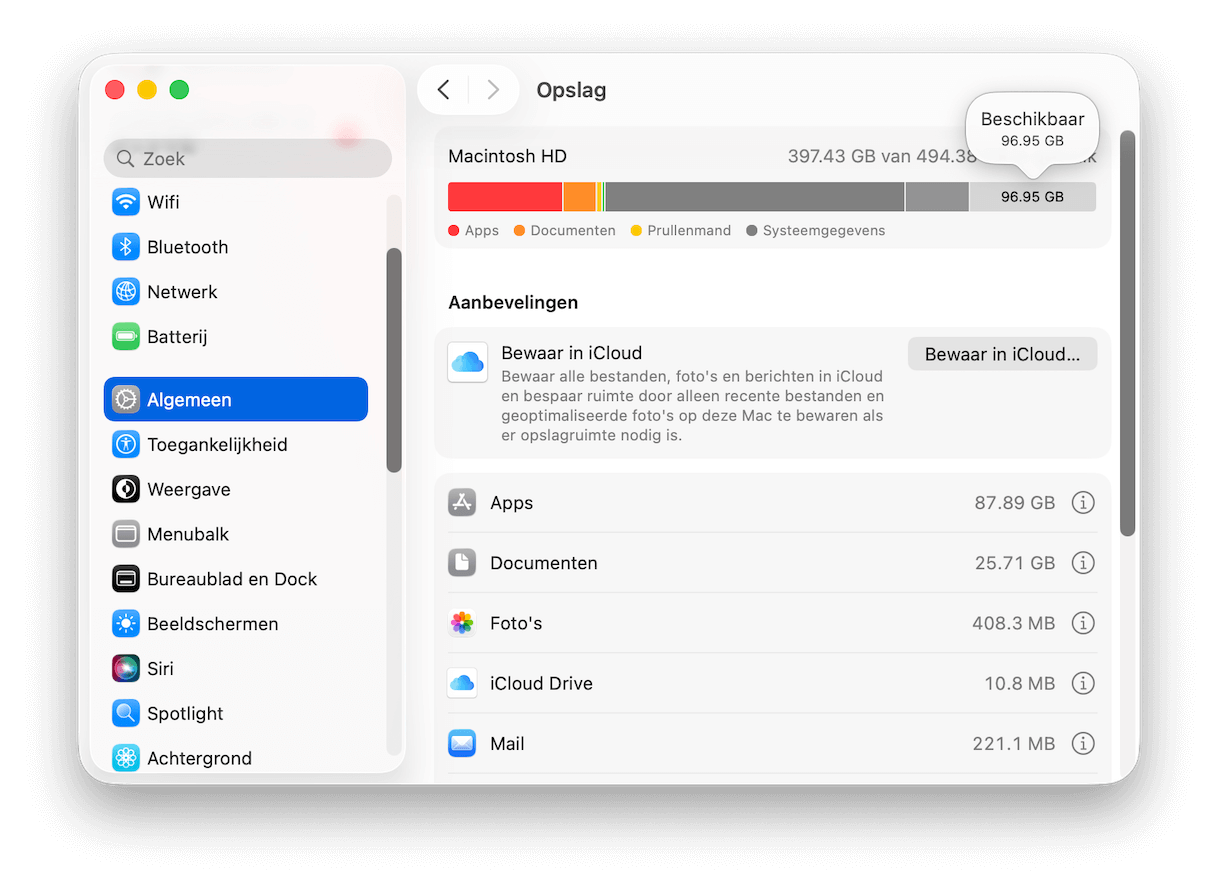Click the 96.95 GB free segment

pyautogui.click(x=1033, y=197)
